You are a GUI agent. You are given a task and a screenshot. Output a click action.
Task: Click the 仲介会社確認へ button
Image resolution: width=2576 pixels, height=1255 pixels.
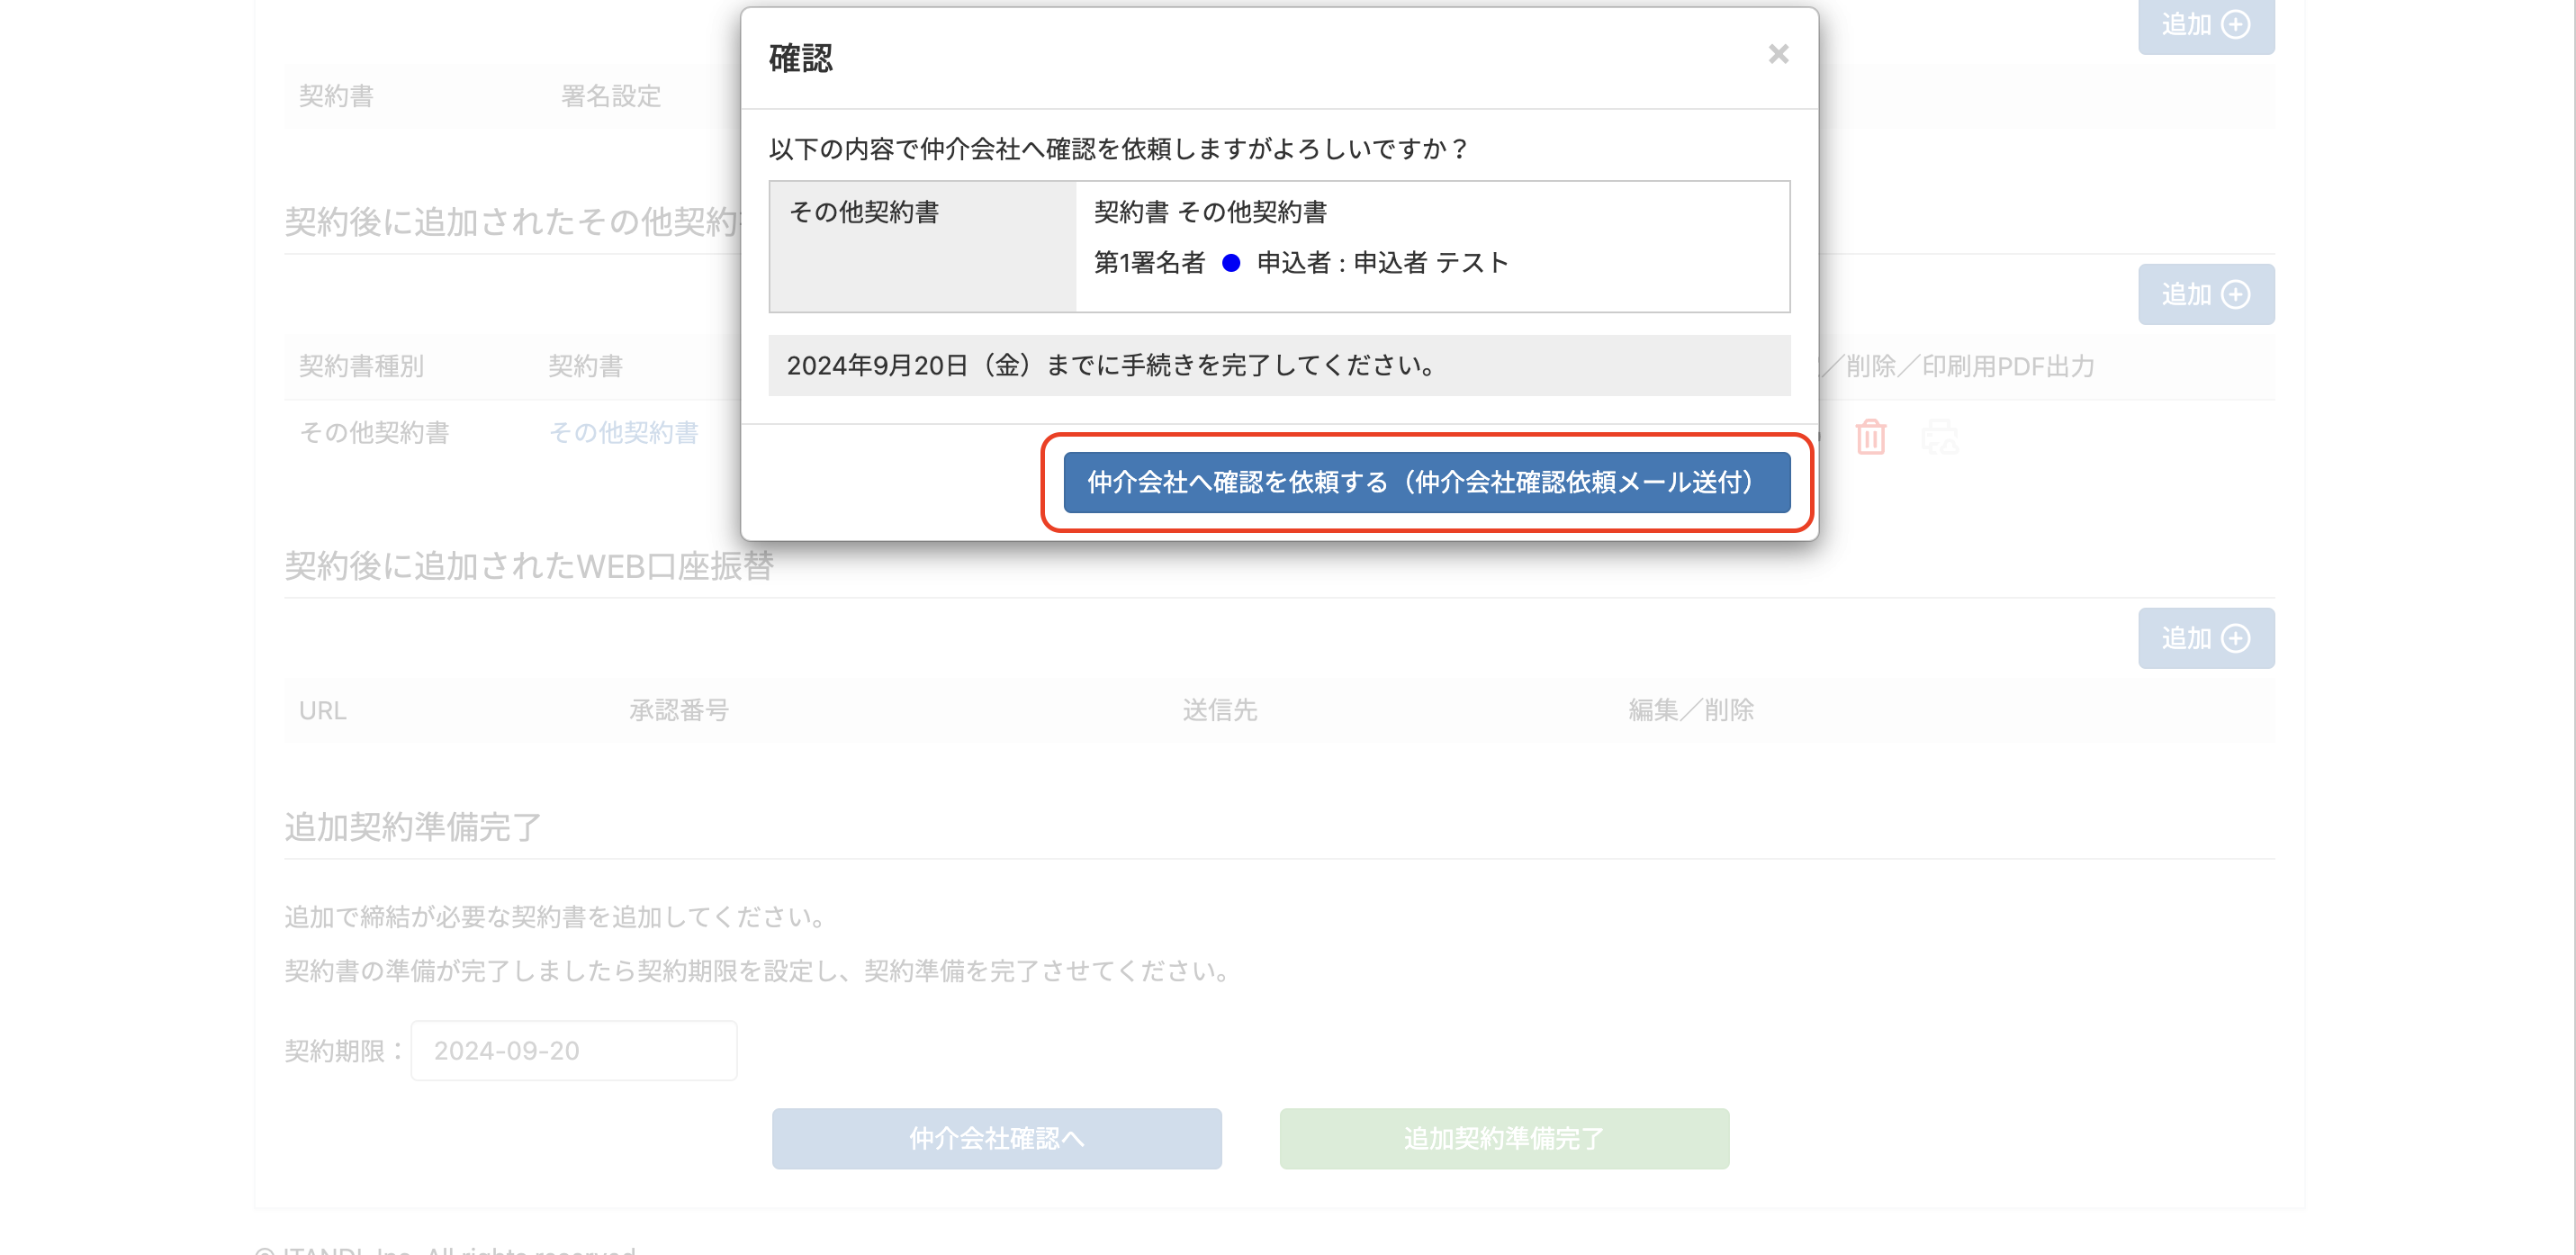tap(996, 1138)
